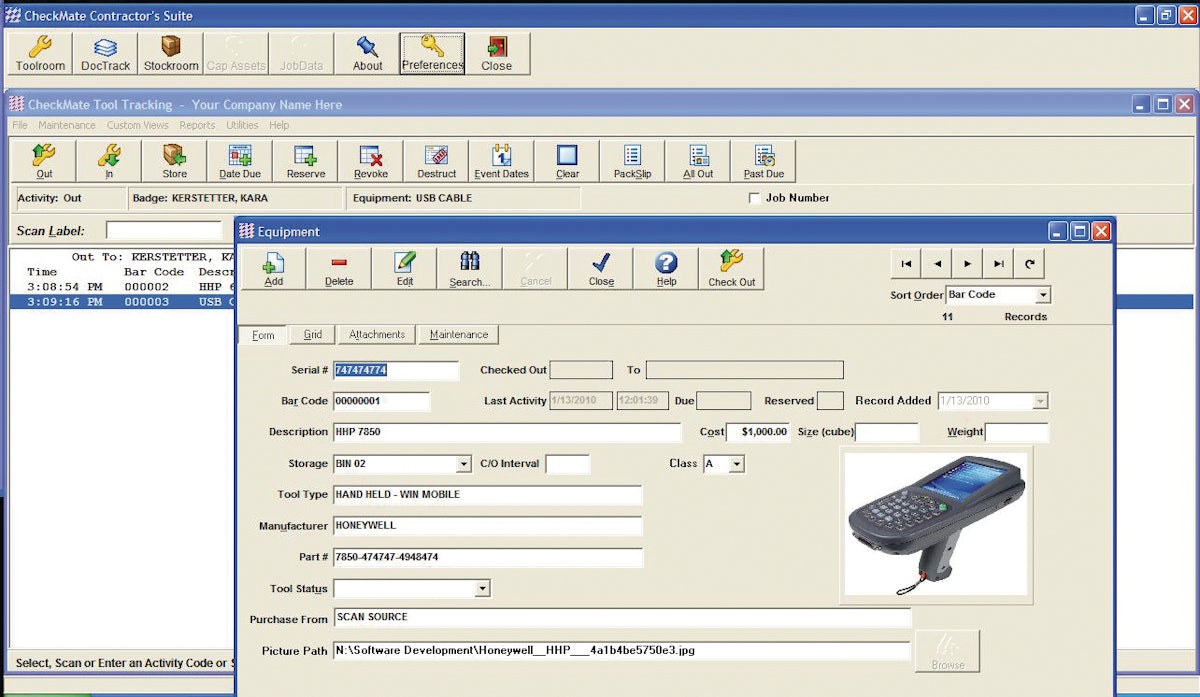Screen dimensions: 1200x697
Task: Open the Class selection dropdown
Action: tap(734, 463)
